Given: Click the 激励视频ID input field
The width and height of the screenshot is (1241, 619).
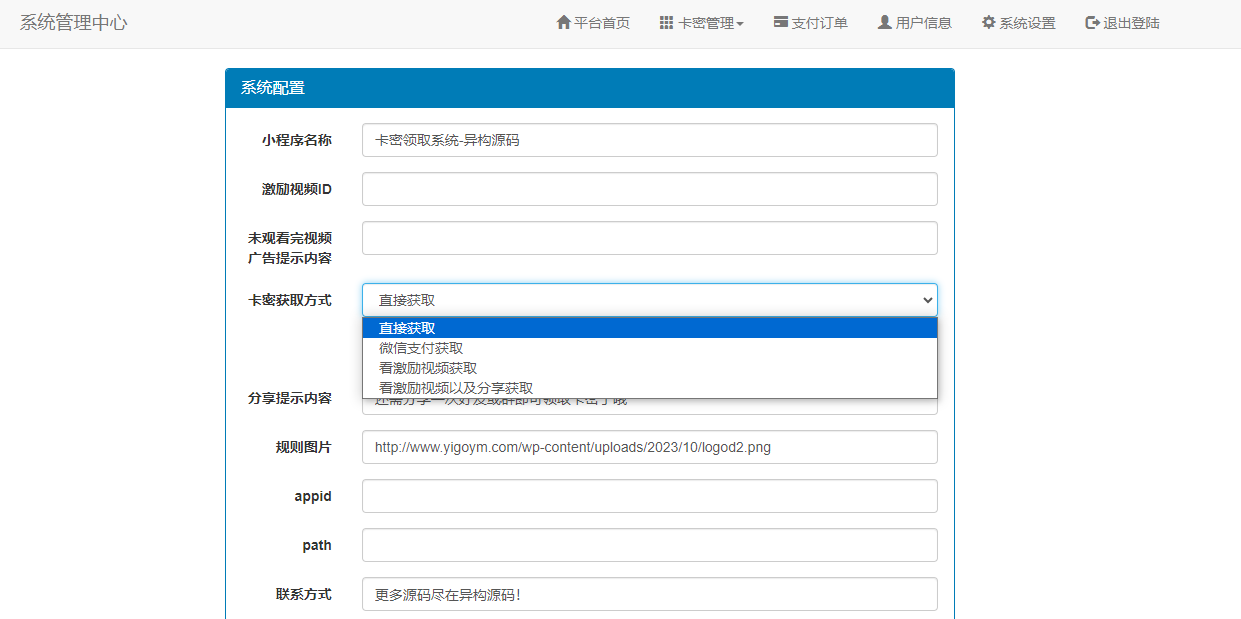Looking at the screenshot, I should [x=650, y=188].
